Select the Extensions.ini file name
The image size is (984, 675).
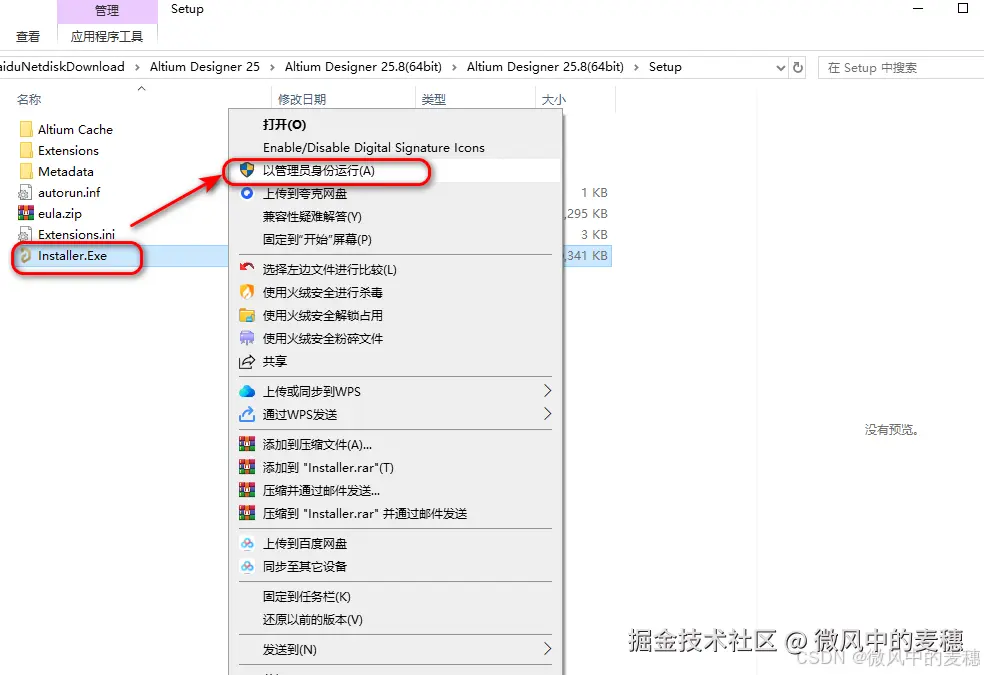pyautogui.click(x=77, y=235)
